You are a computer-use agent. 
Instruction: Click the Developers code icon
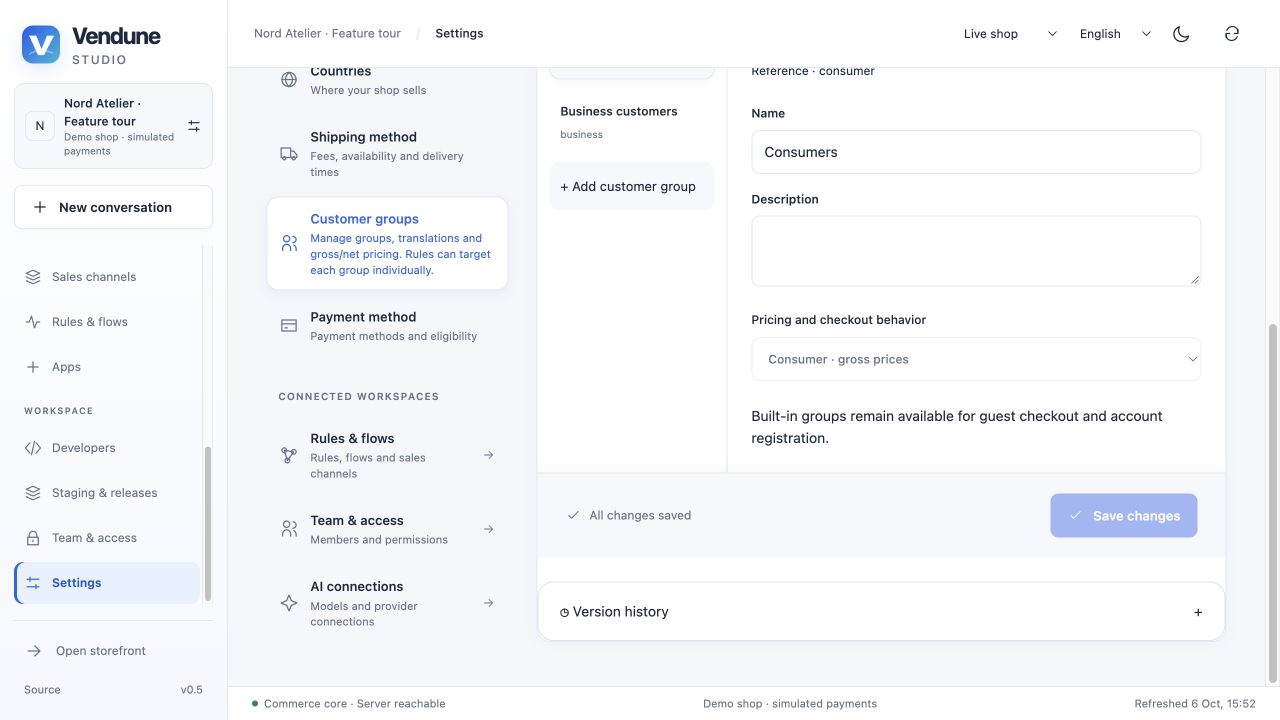coord(33,448)
